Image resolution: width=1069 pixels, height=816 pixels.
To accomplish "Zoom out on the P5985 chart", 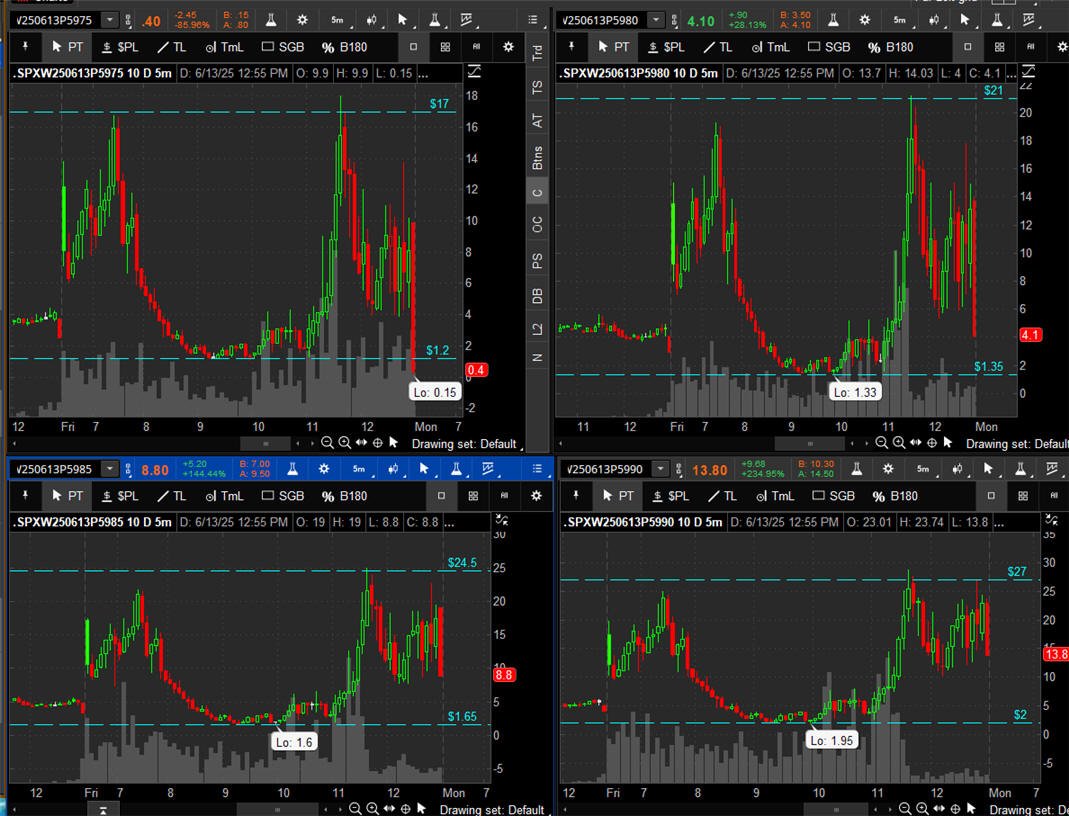I will coord(355,809).
